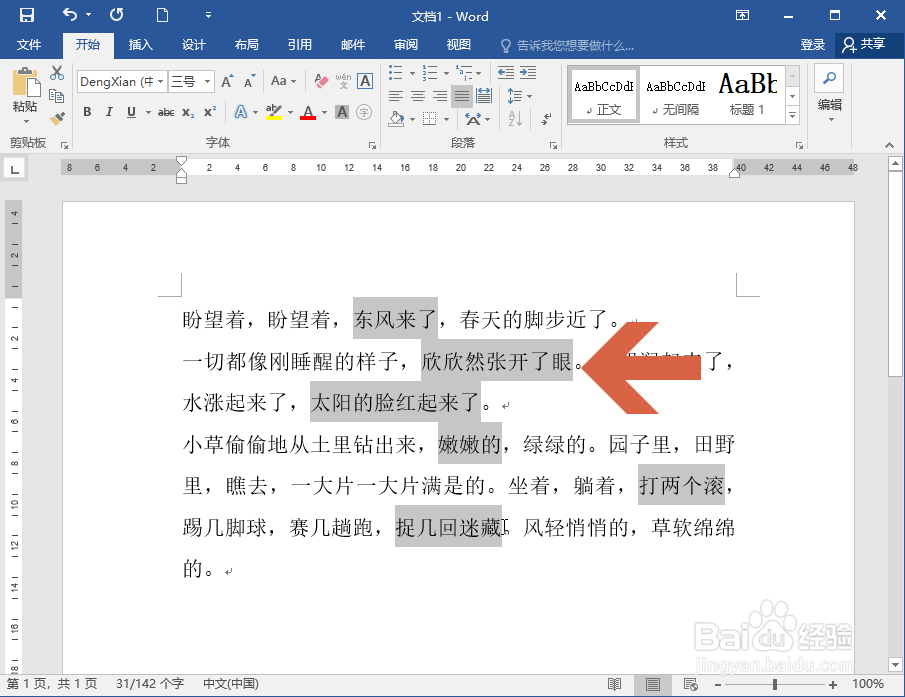
Task: Apply yellow text highlight color
Action: click(x=274, y=112)
